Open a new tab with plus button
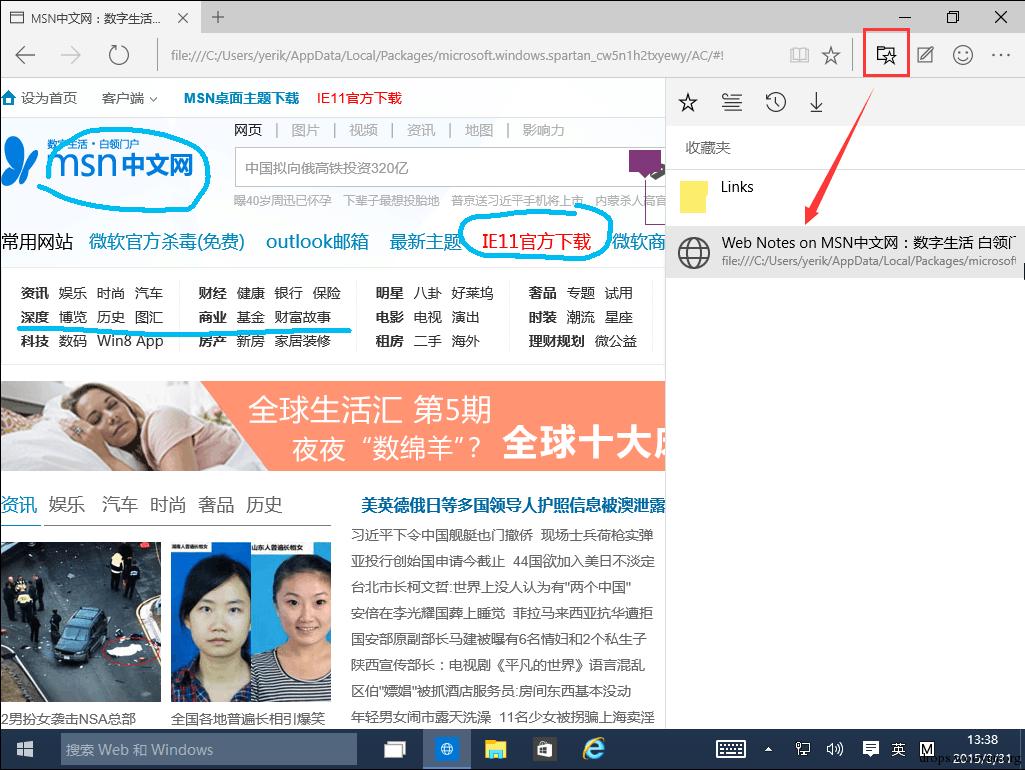1025x770 pixels. 218,18
